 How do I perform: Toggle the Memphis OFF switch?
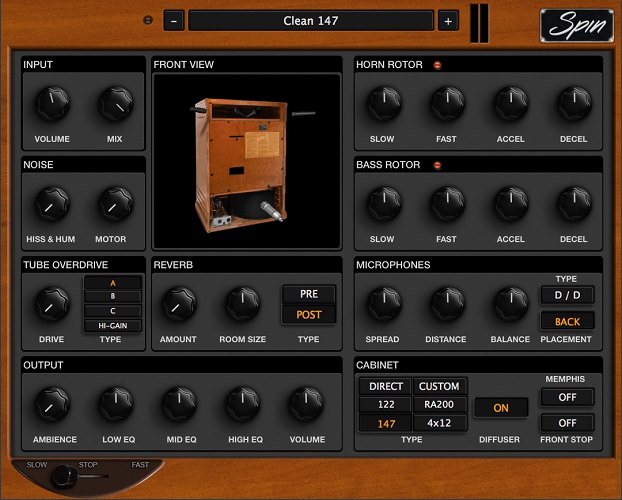(567, 397)
